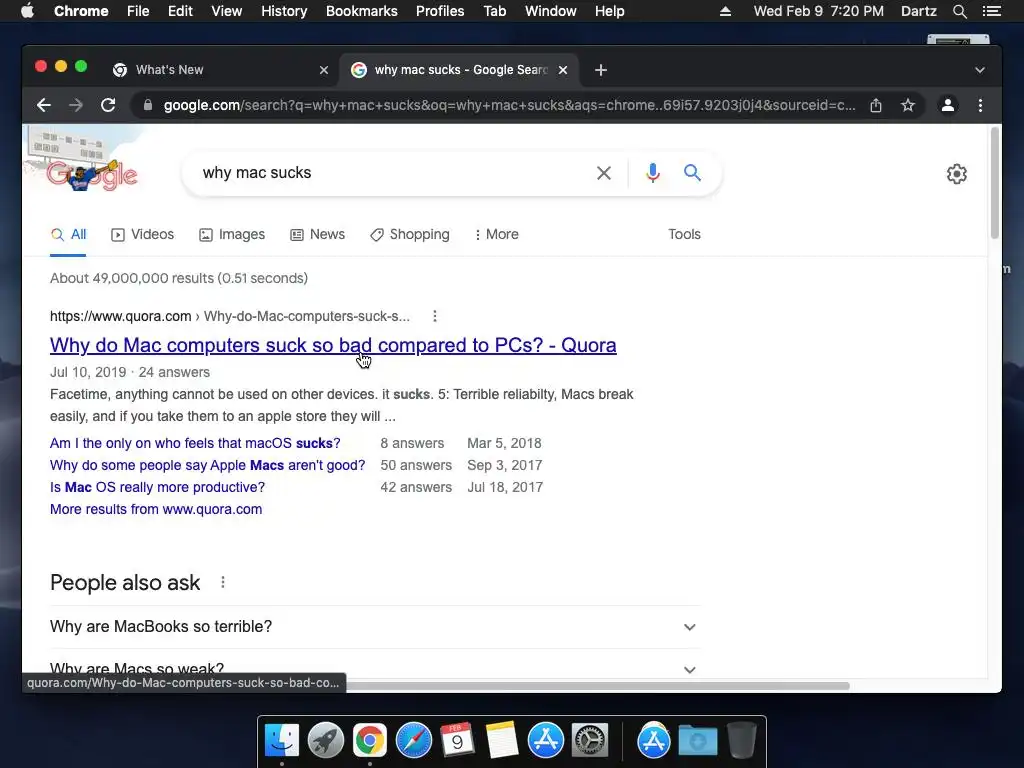
Task: Open Safari from the Dock
Action: click(x=413, y=741)
